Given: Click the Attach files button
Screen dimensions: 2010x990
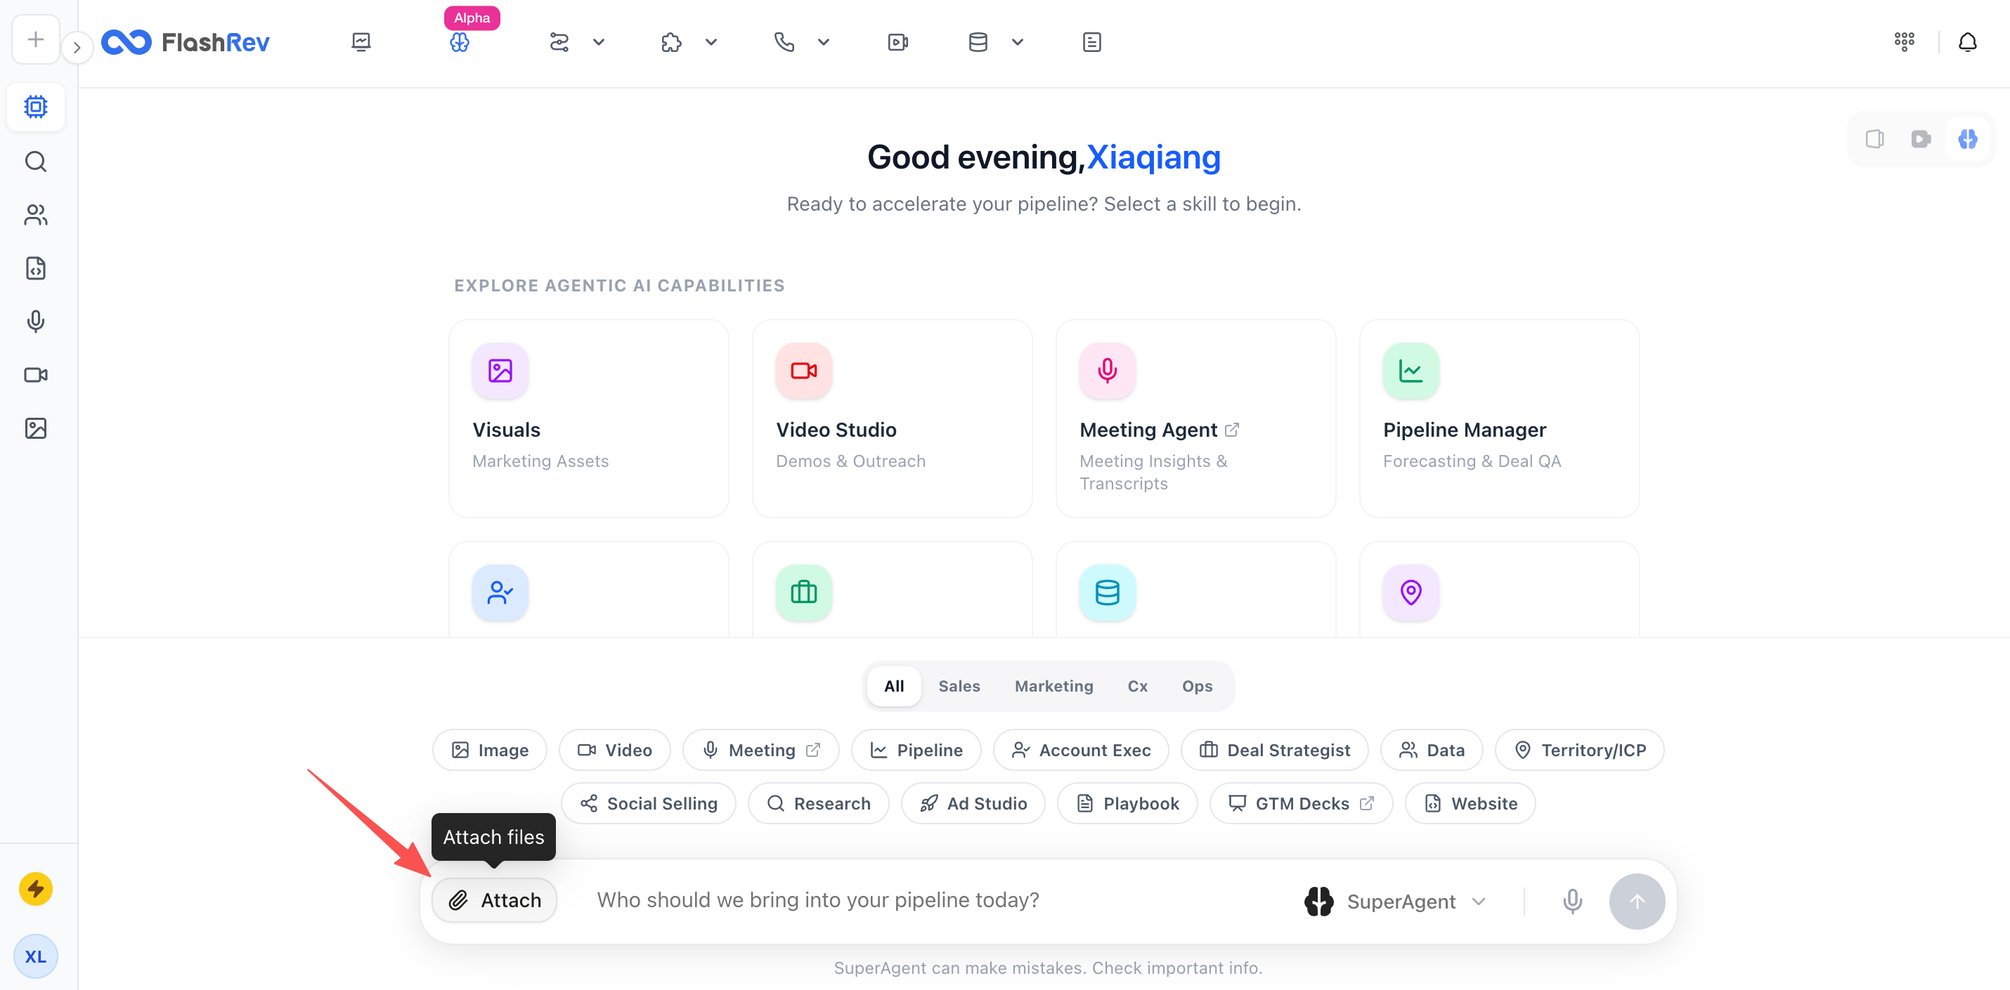Looking at the screenshot, I should [x=495, y=900].
